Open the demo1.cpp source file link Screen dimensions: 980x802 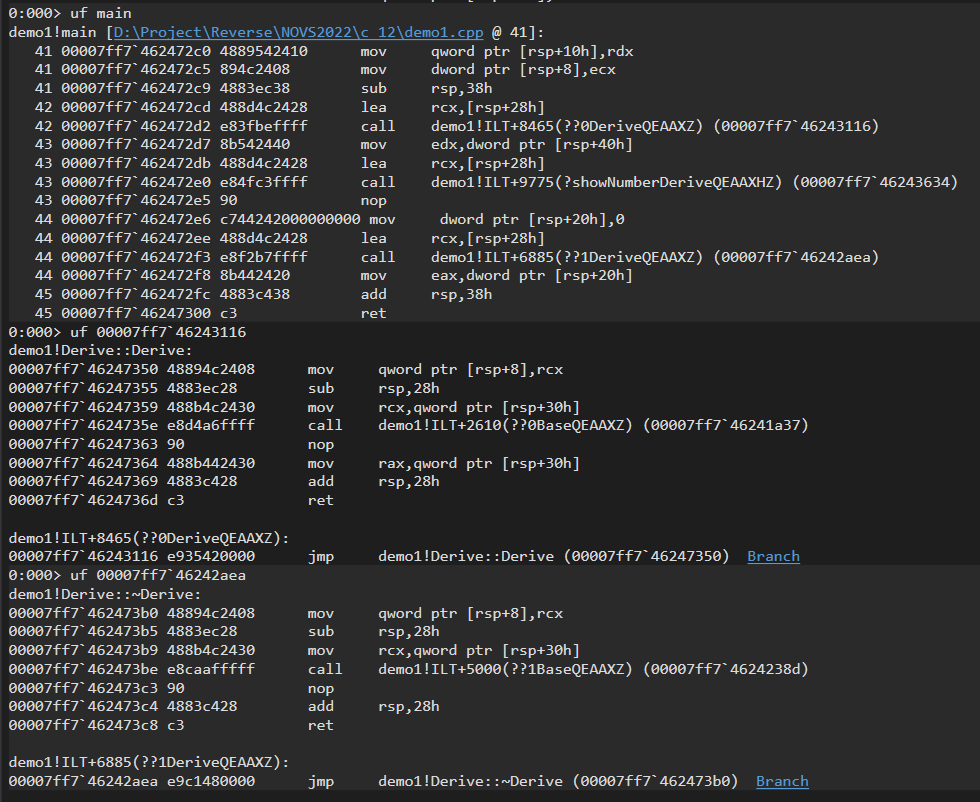(x=298, y=33)
